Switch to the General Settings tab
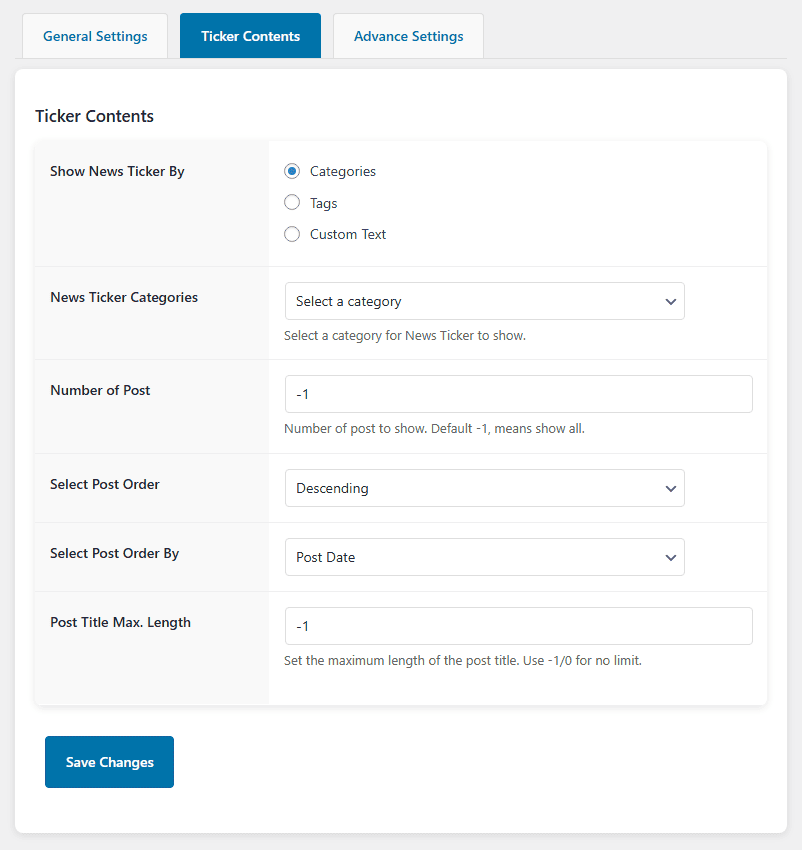Image resolution: width=802 pixels, height=850 pixels. [94, 36]
